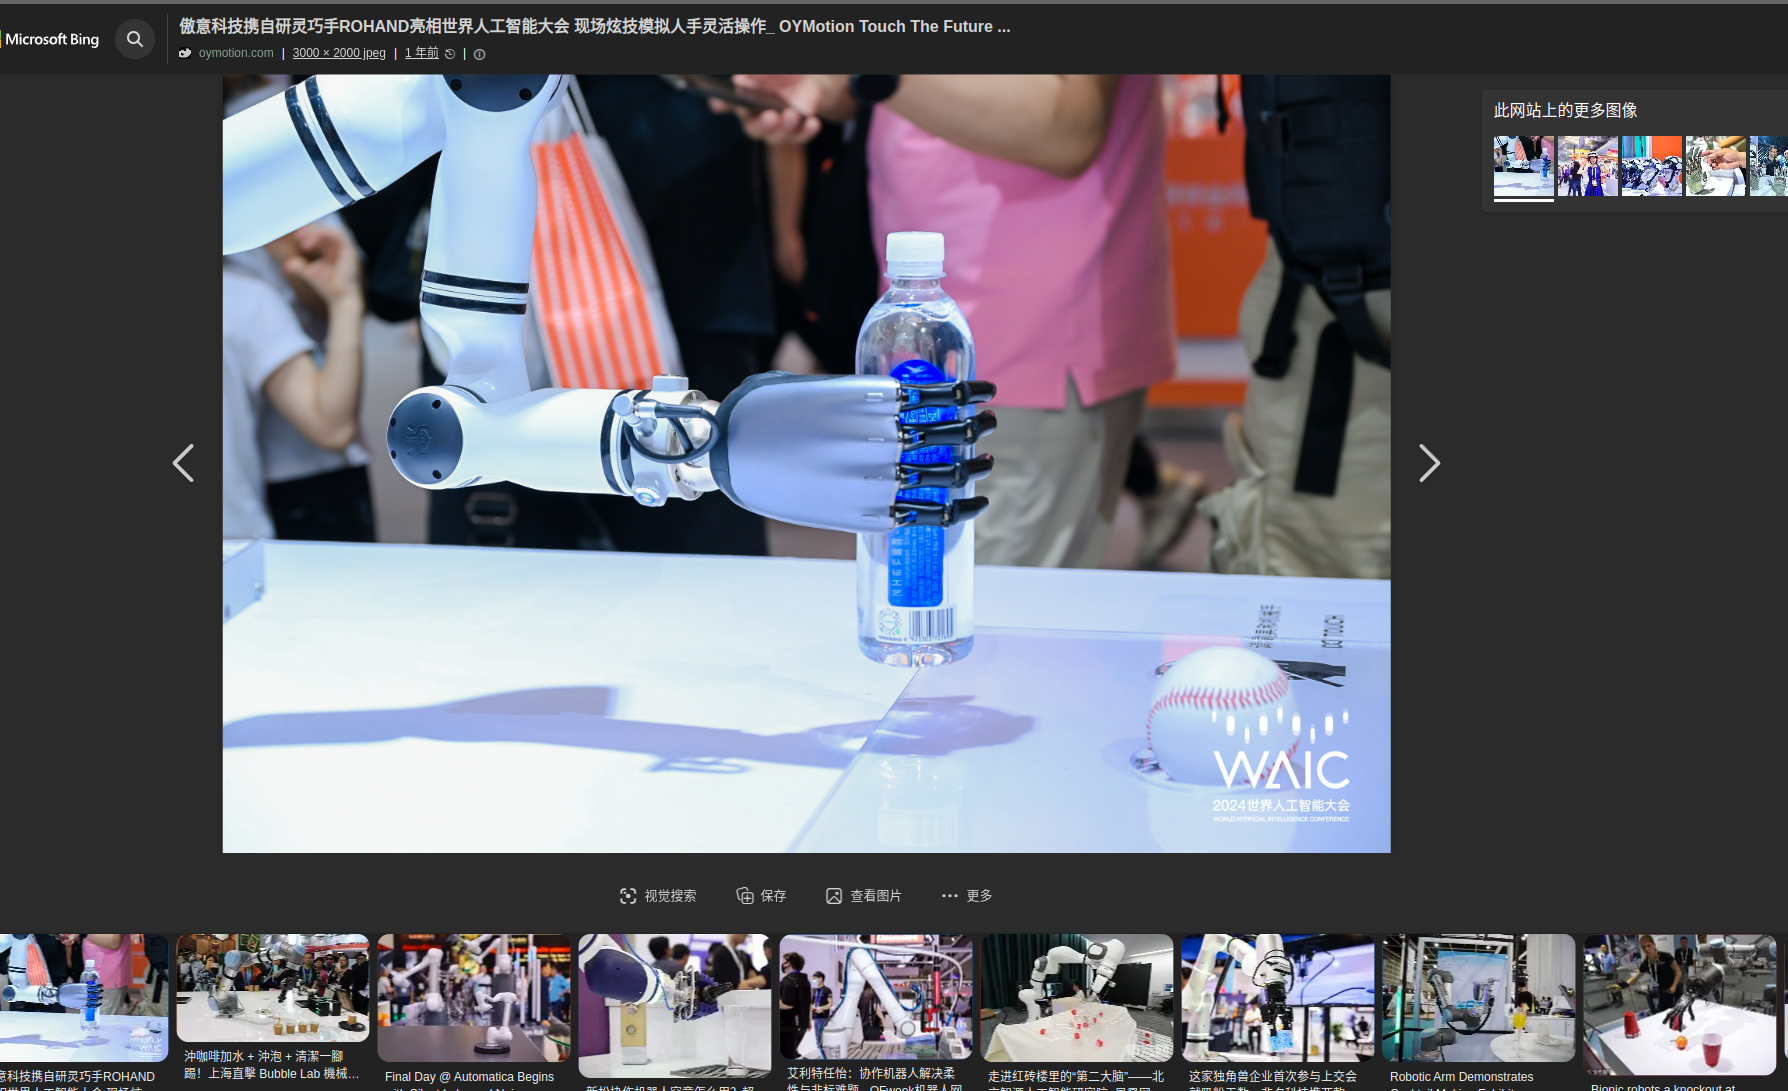The width and height of the screenshot is (1788, 1091).
Task: Go to Microsoft Bing home logo
Action: point(51,39)
